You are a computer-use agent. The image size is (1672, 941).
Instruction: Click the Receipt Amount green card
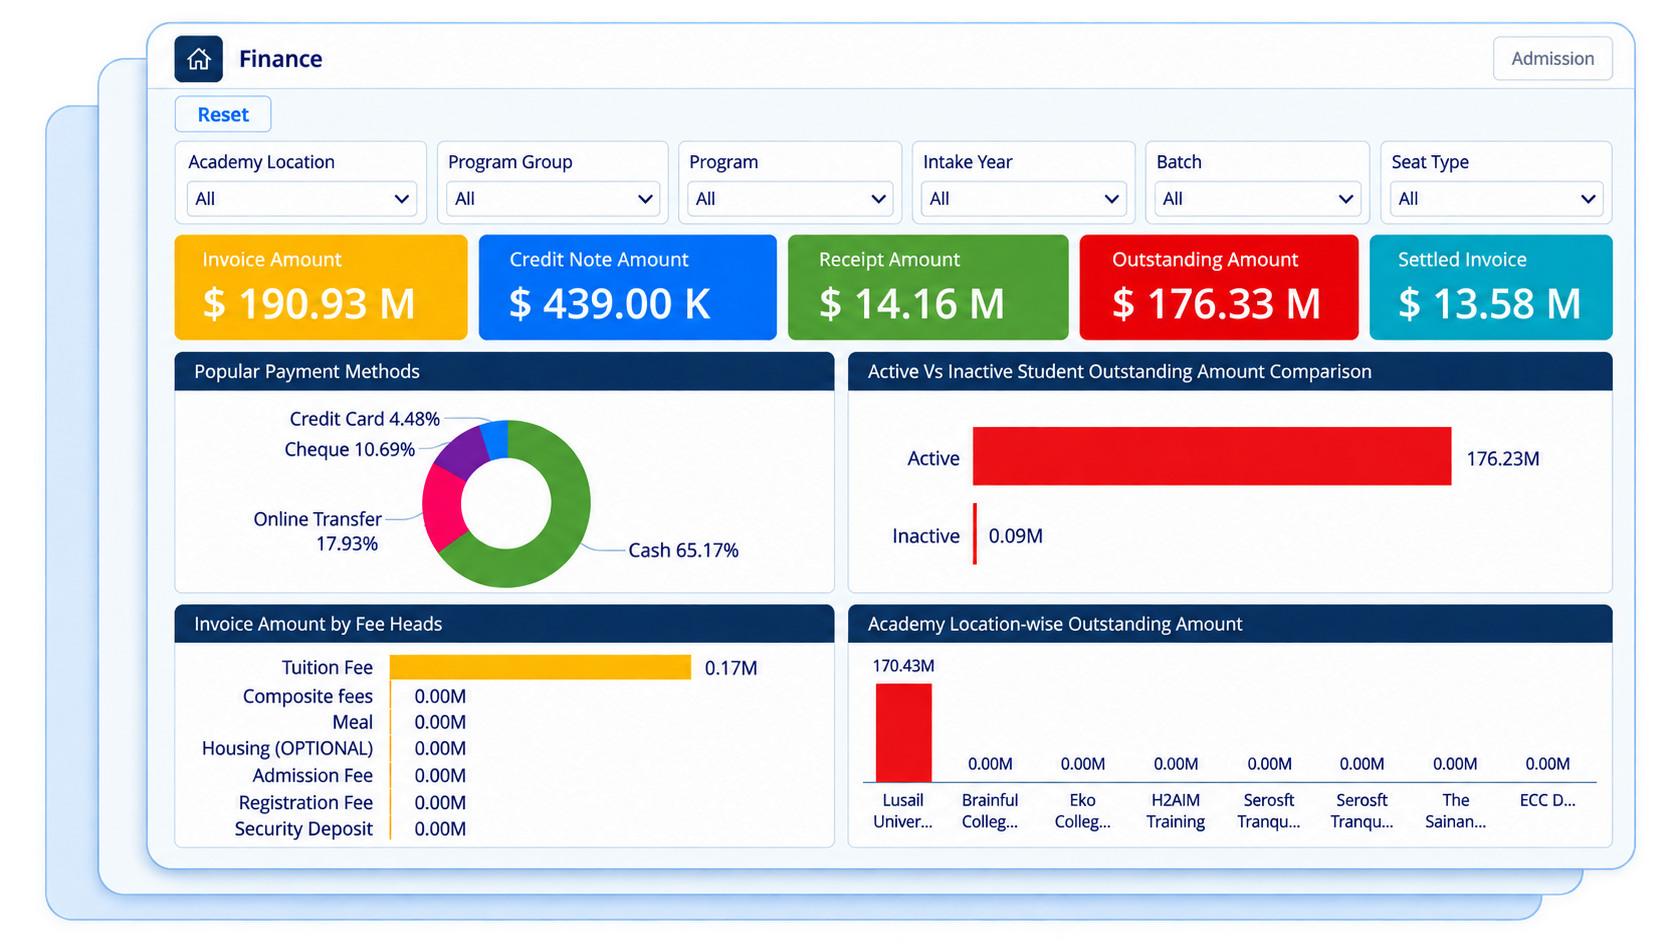point(928,287)
